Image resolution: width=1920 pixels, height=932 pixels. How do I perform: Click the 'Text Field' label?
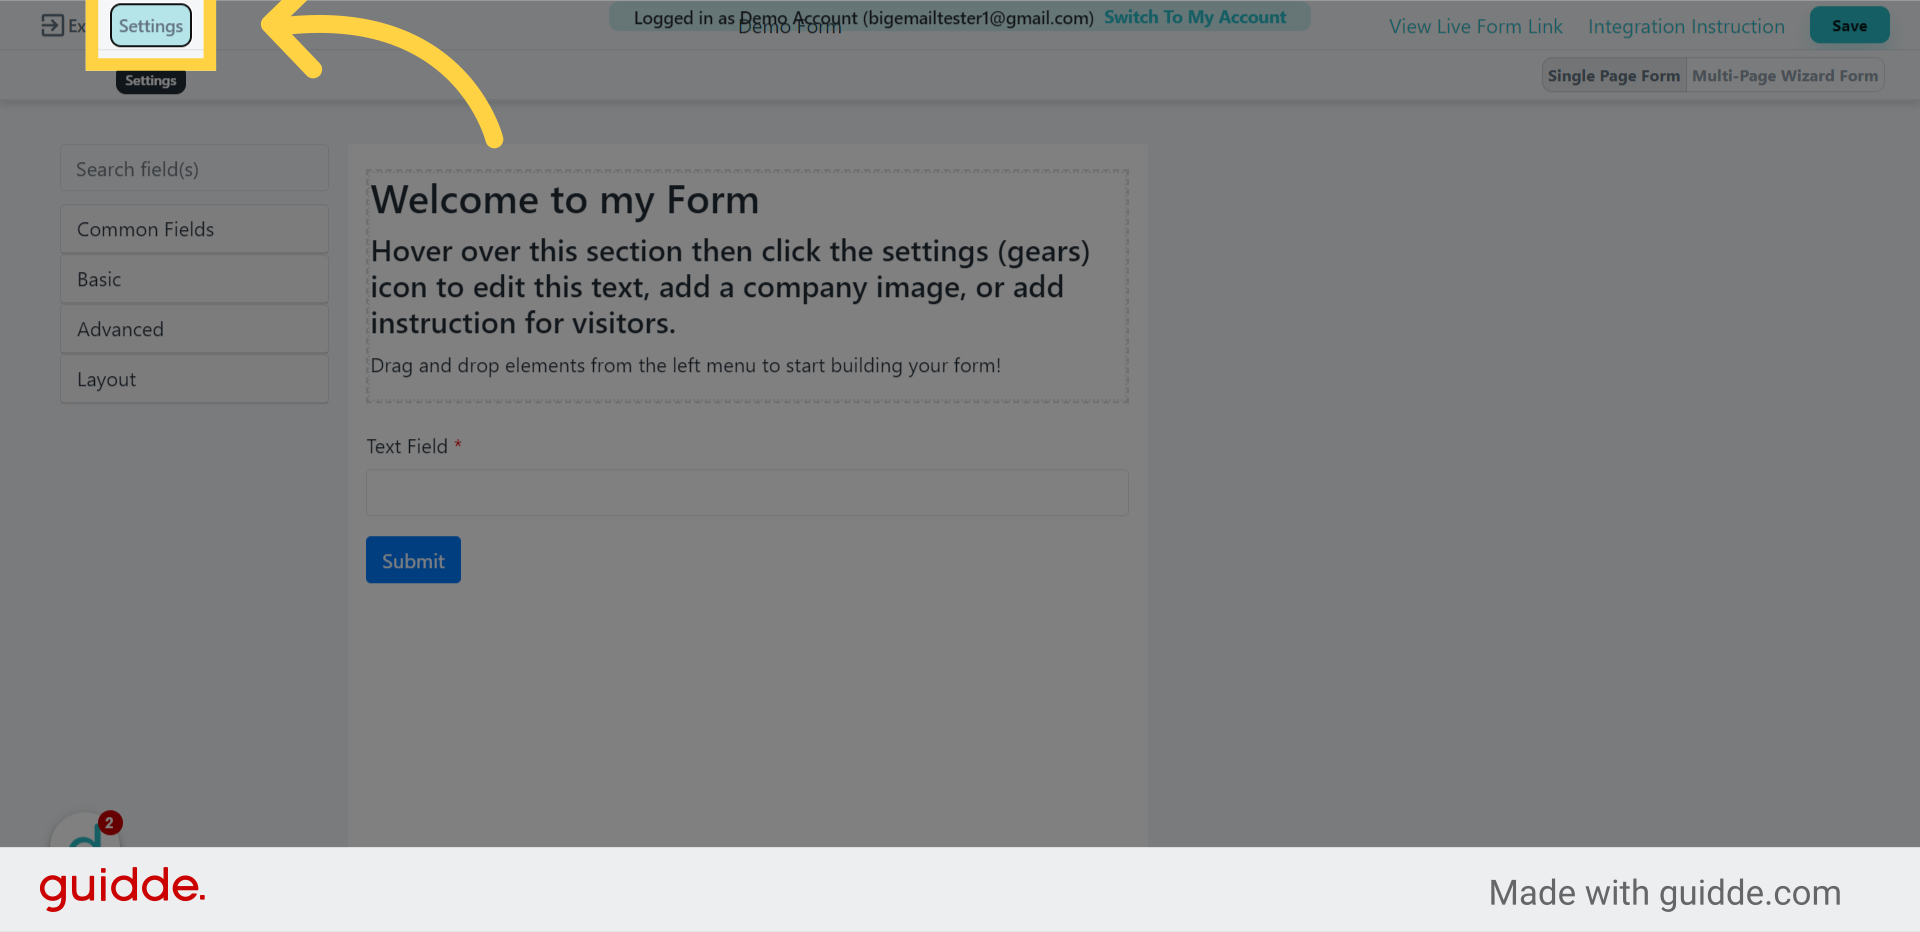pyautogui.click(x=407, y=447)
